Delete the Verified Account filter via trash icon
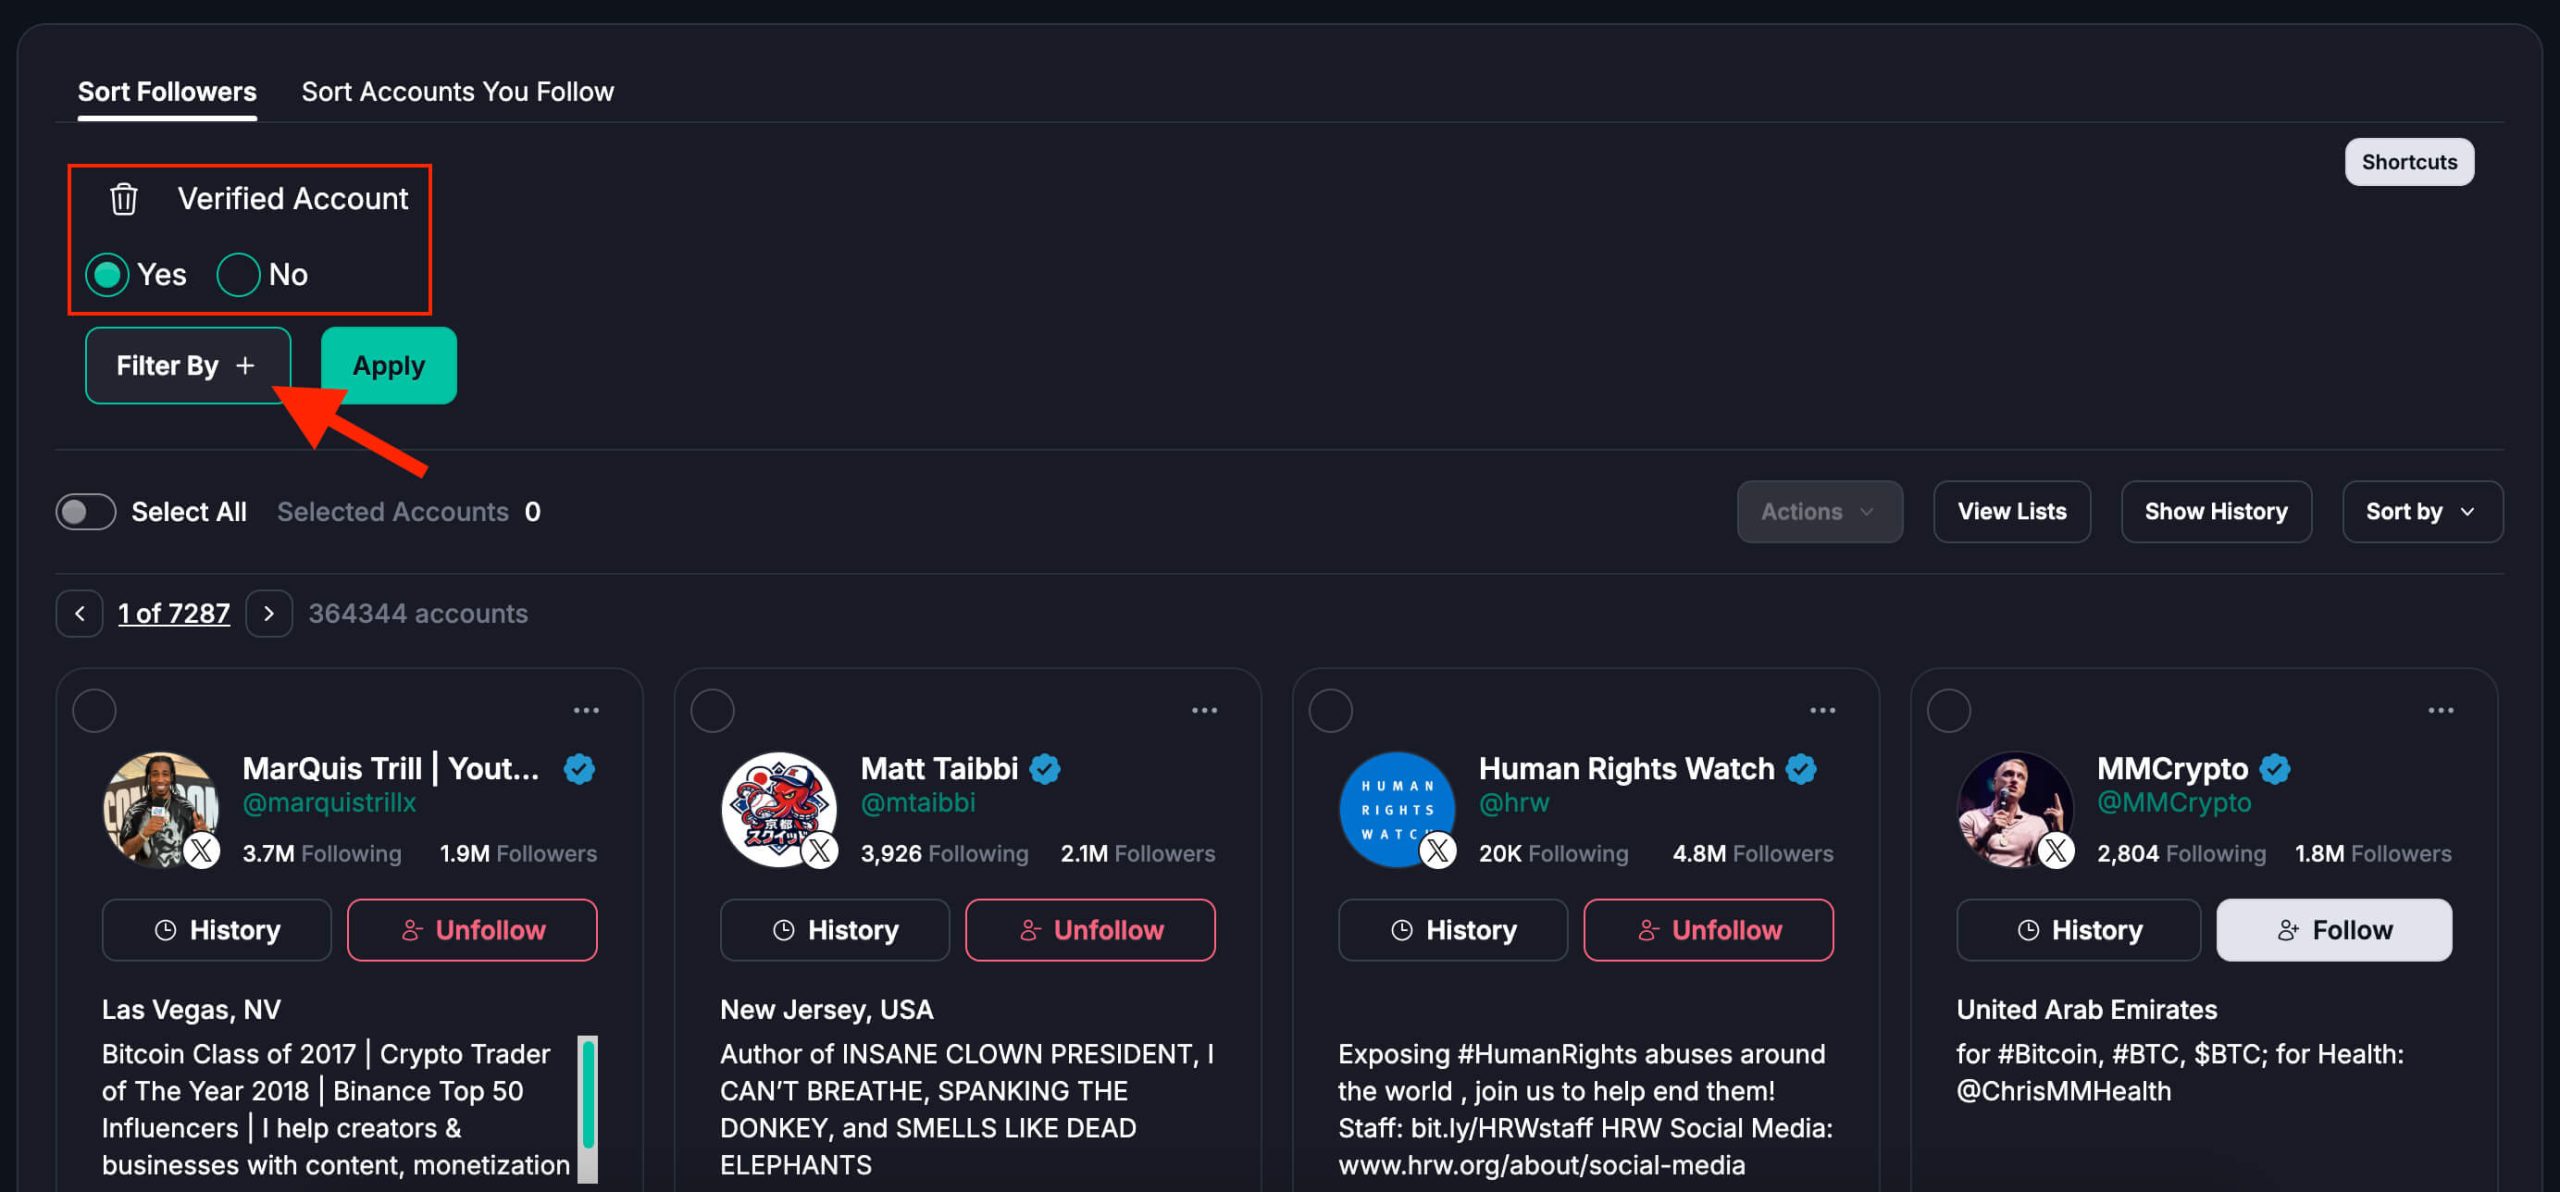This screenshot has height=1192, width=2560. pos(124,199)
